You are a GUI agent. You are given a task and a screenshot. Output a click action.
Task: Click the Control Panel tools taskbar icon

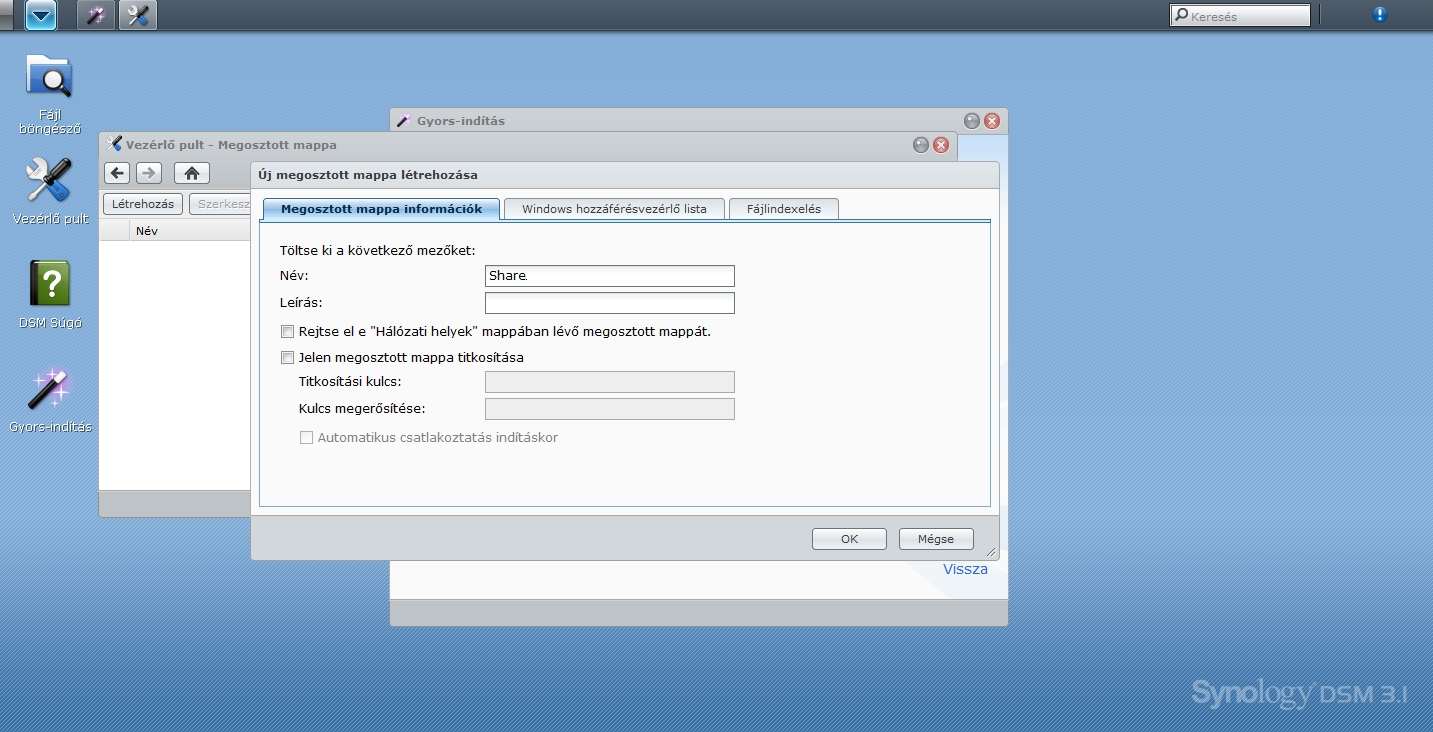[x=138, y=15]
